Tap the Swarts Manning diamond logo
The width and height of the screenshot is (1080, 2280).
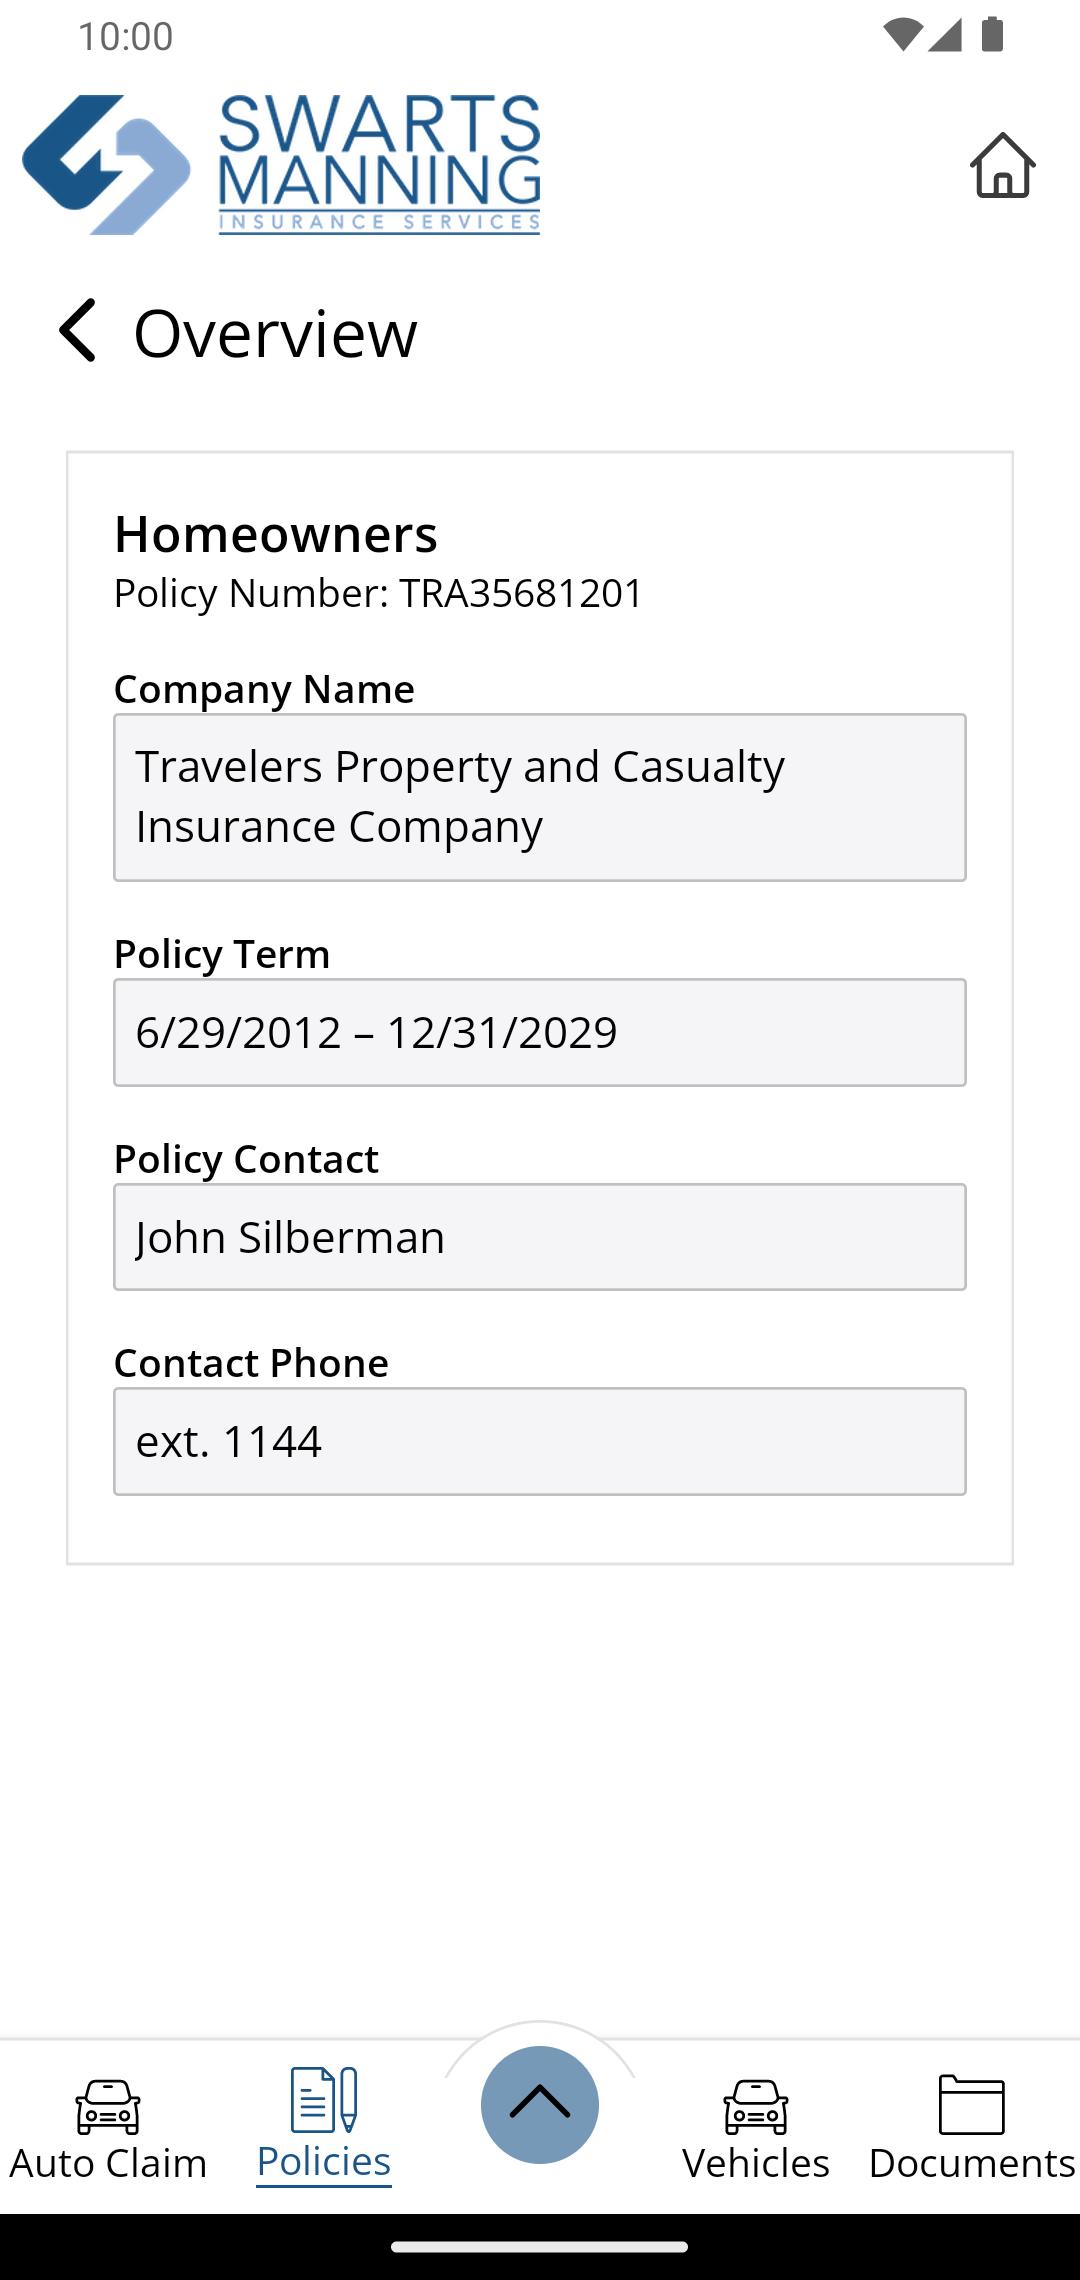tap(106, 165)
